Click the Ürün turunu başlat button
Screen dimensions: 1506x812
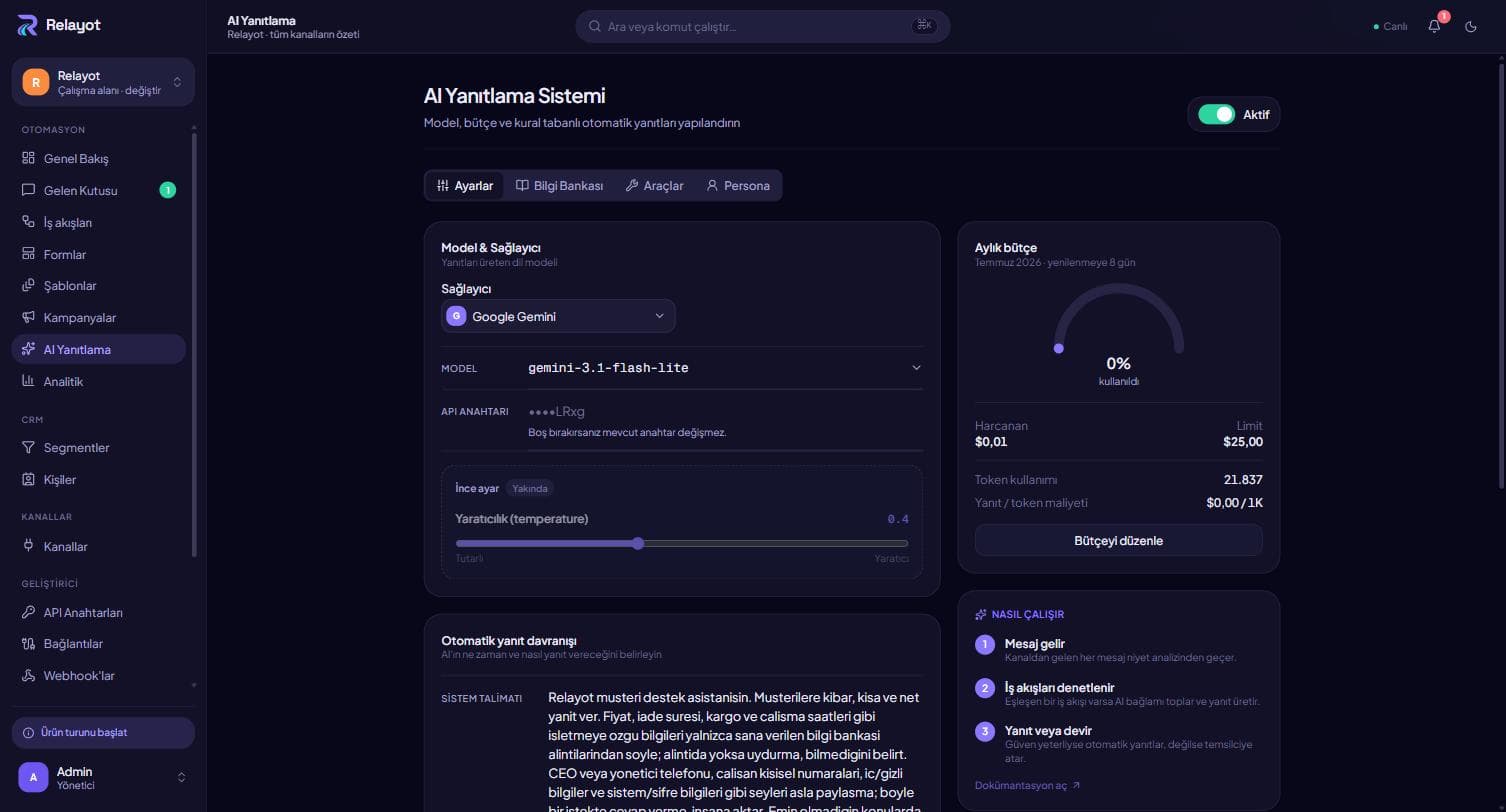coord(103,732)
